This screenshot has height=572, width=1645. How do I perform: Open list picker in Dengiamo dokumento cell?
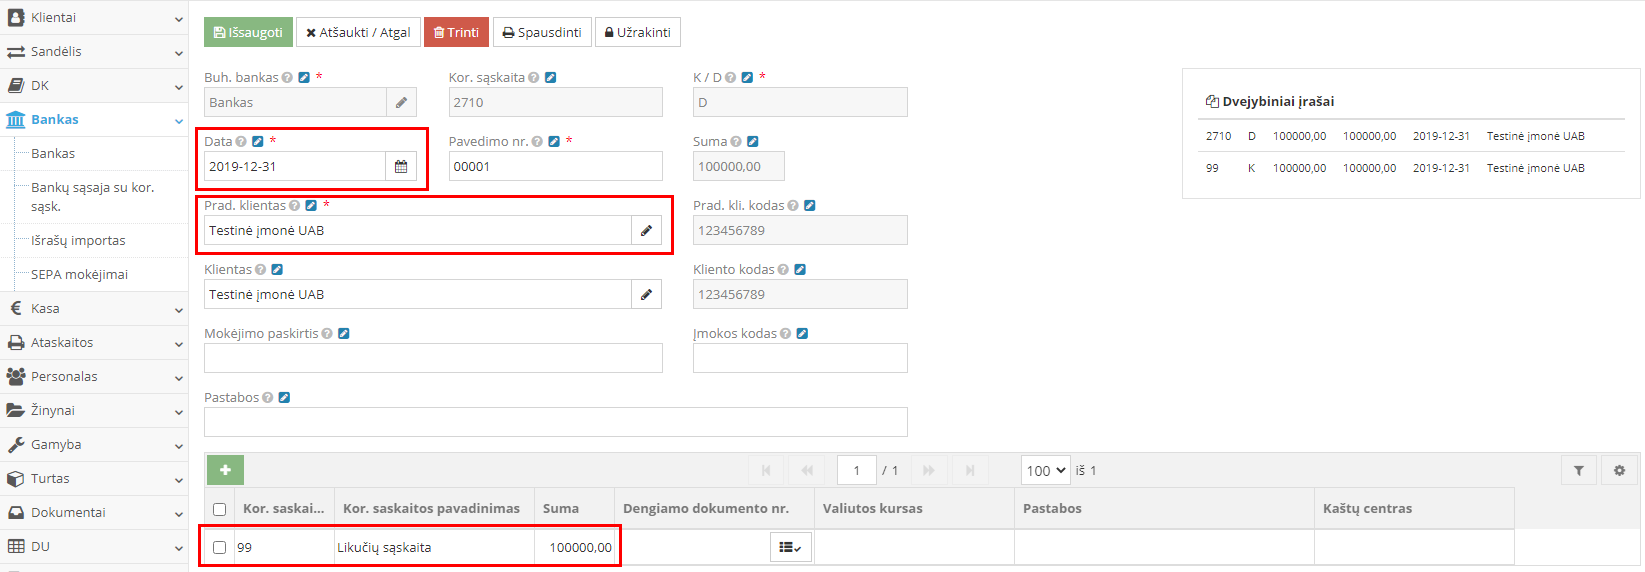click(x=790, y=548)
